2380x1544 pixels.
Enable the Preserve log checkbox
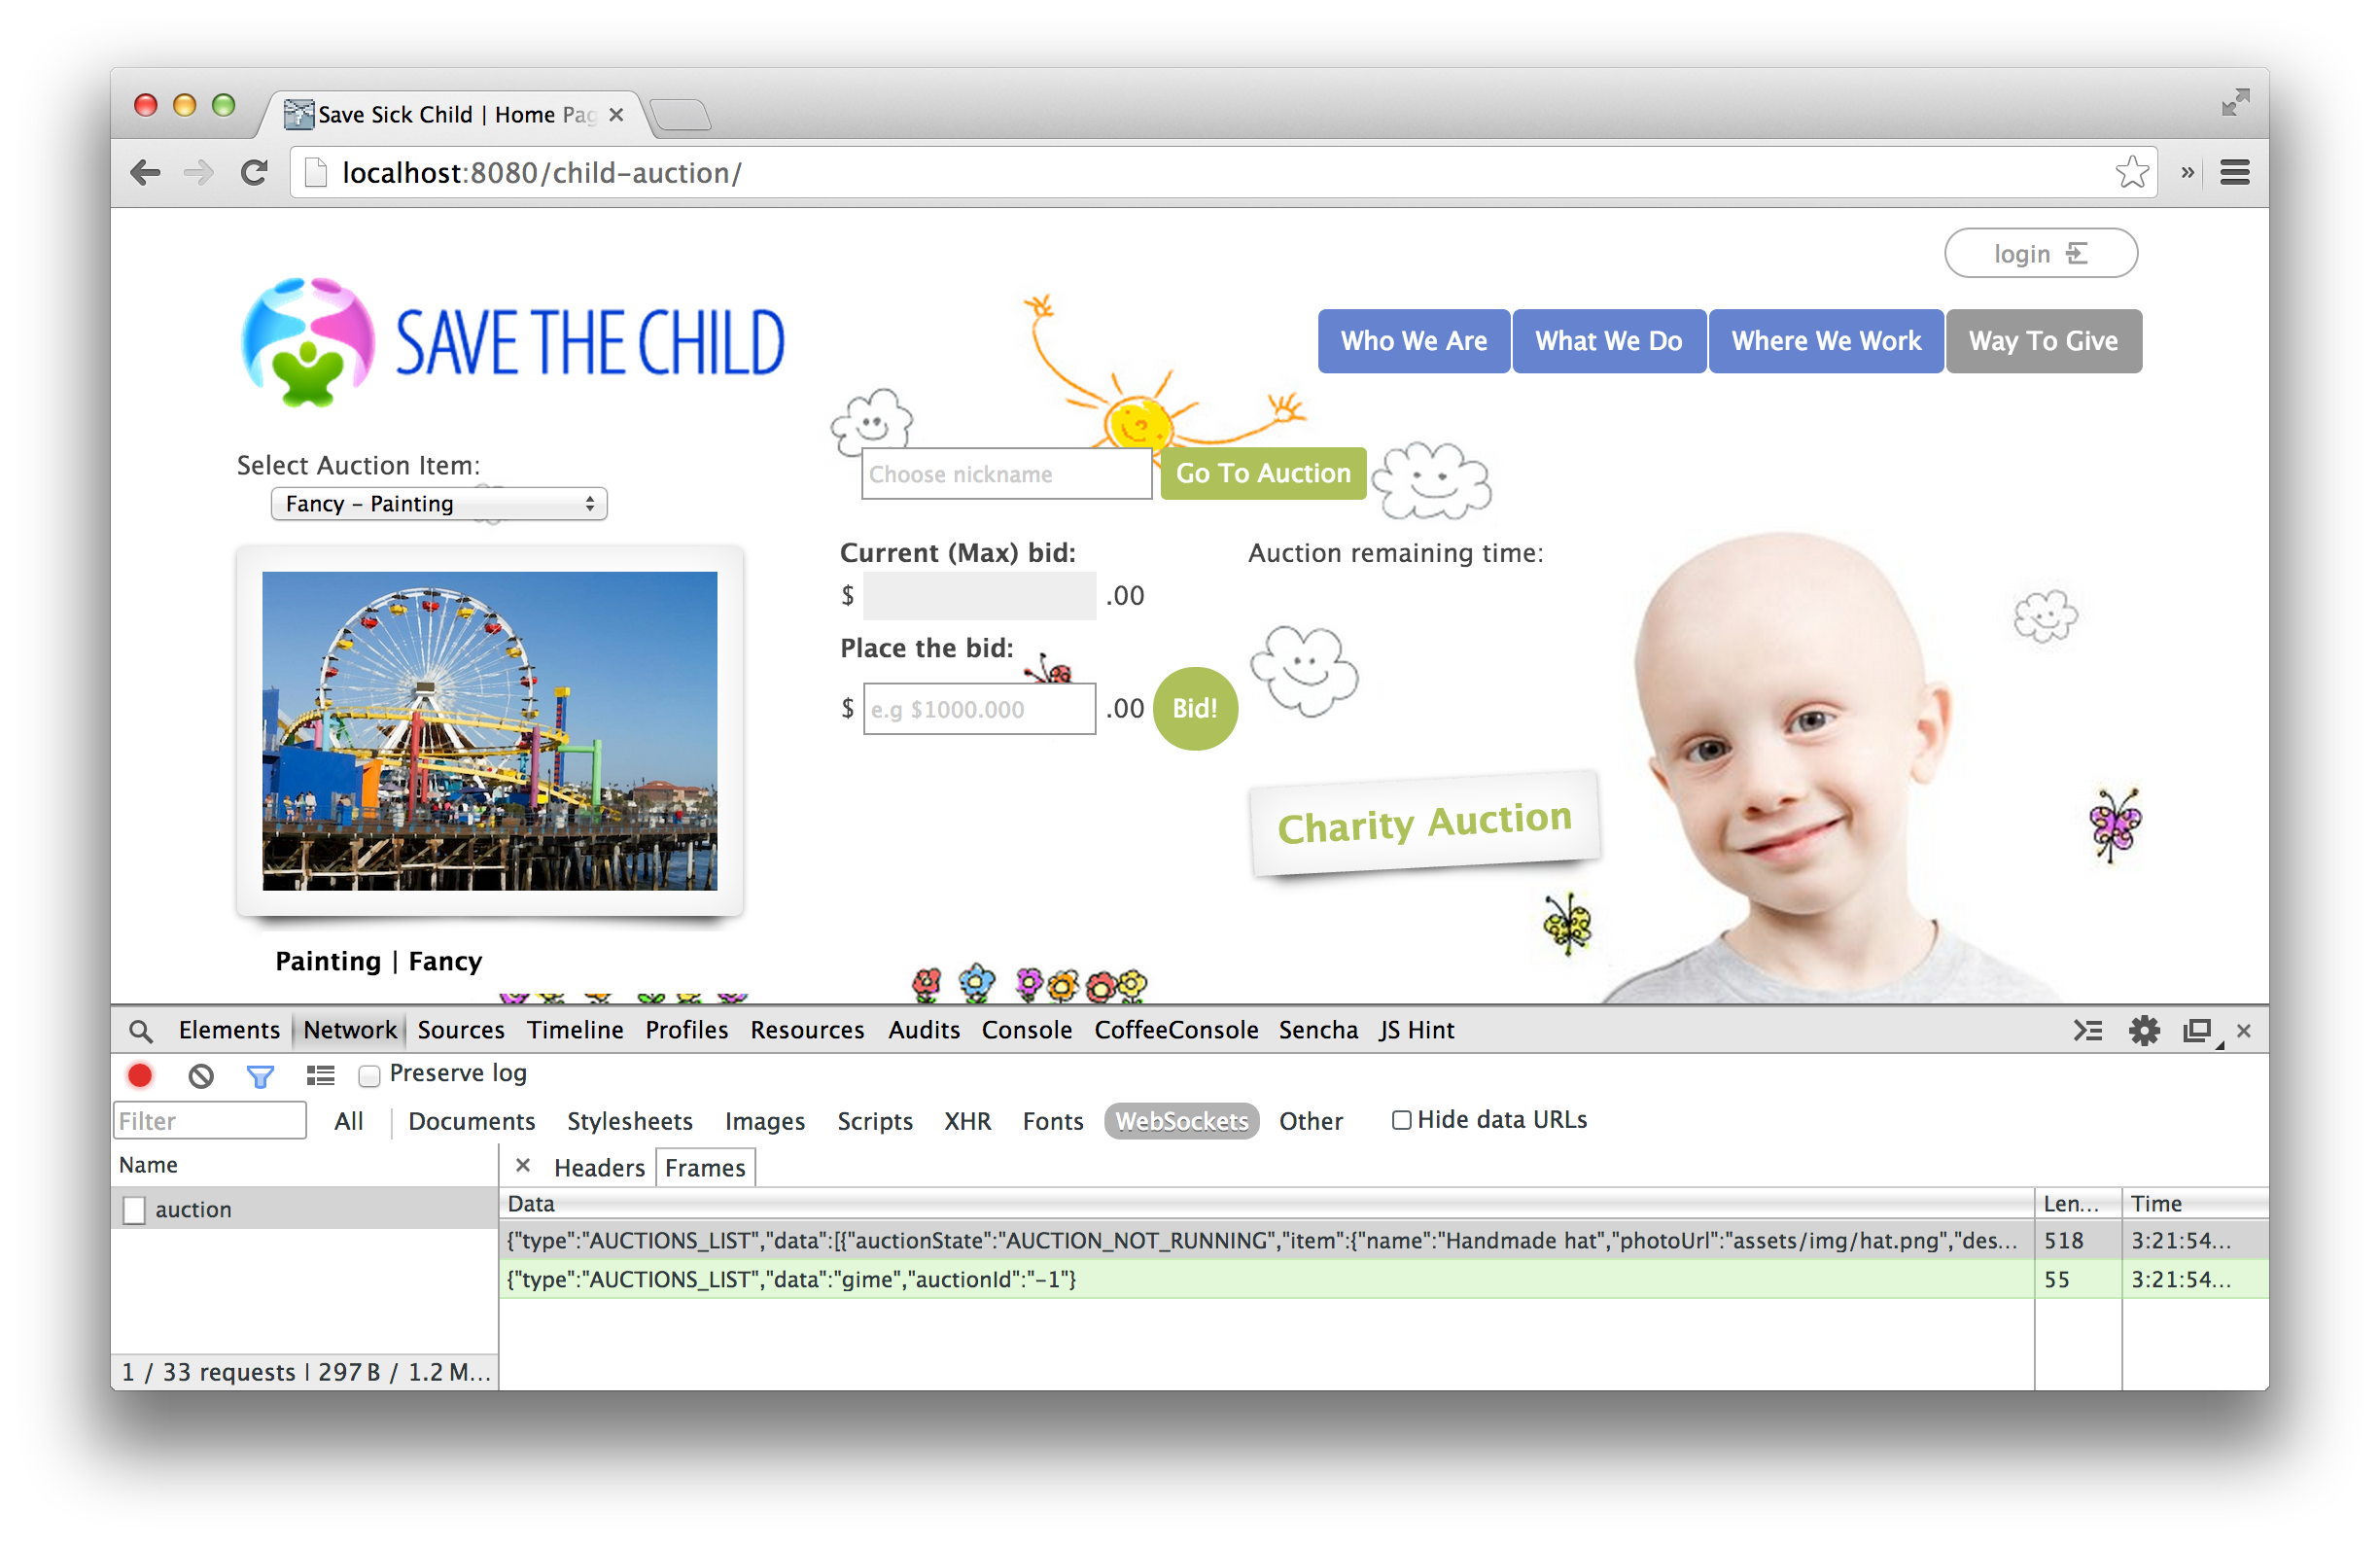click(x=370, y=1076)
